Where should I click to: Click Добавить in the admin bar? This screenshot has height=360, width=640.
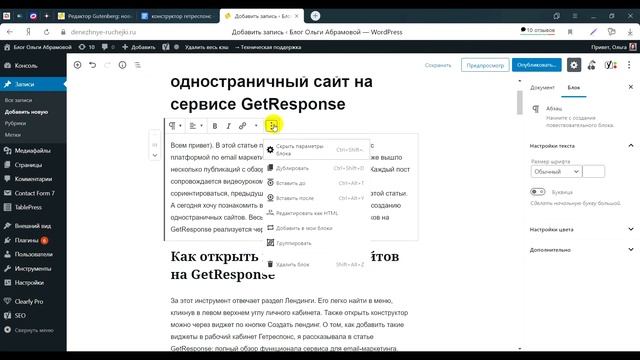(139, 47)
